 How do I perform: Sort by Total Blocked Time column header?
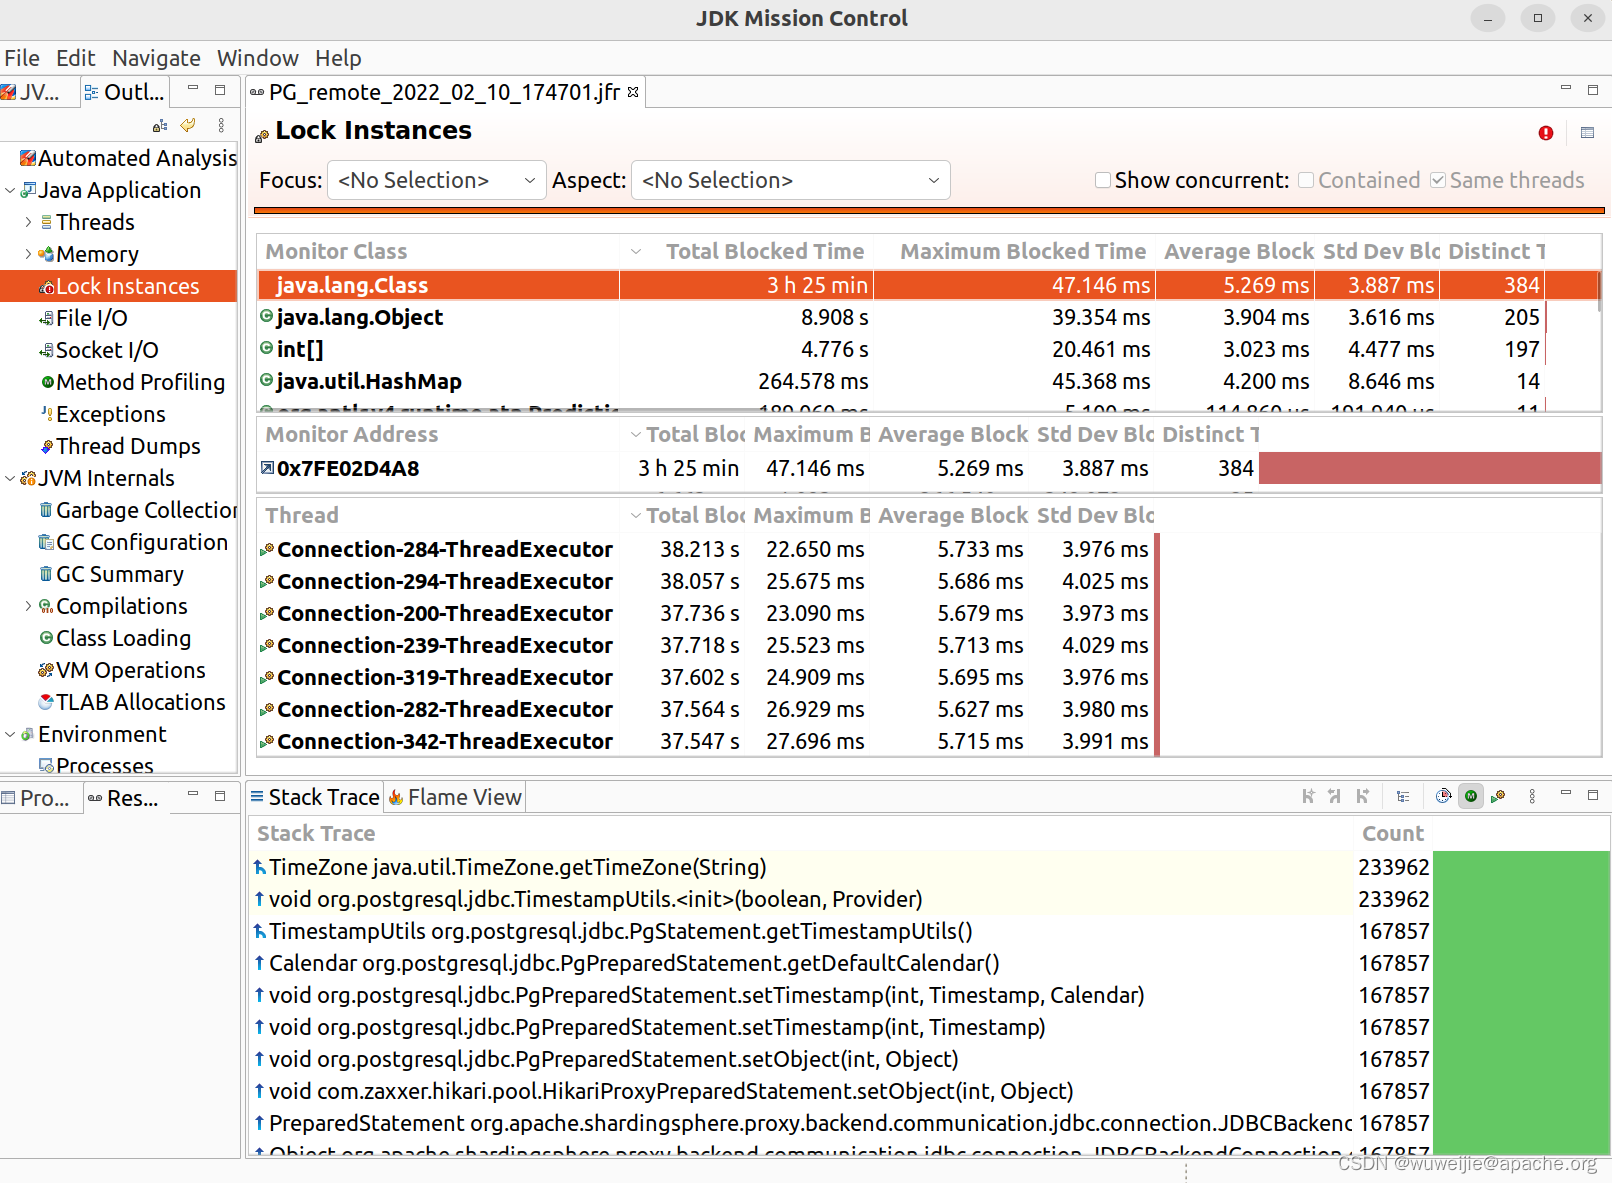(x=764, y=252)
